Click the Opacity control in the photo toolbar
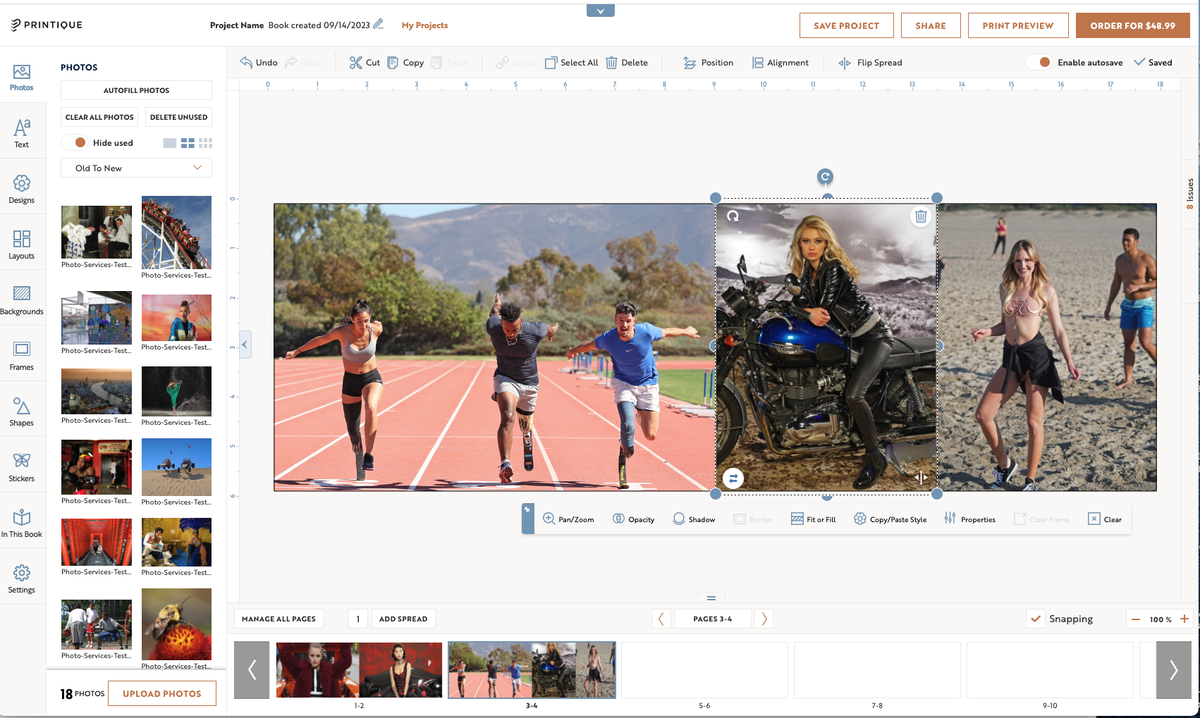 pos(633,519)
